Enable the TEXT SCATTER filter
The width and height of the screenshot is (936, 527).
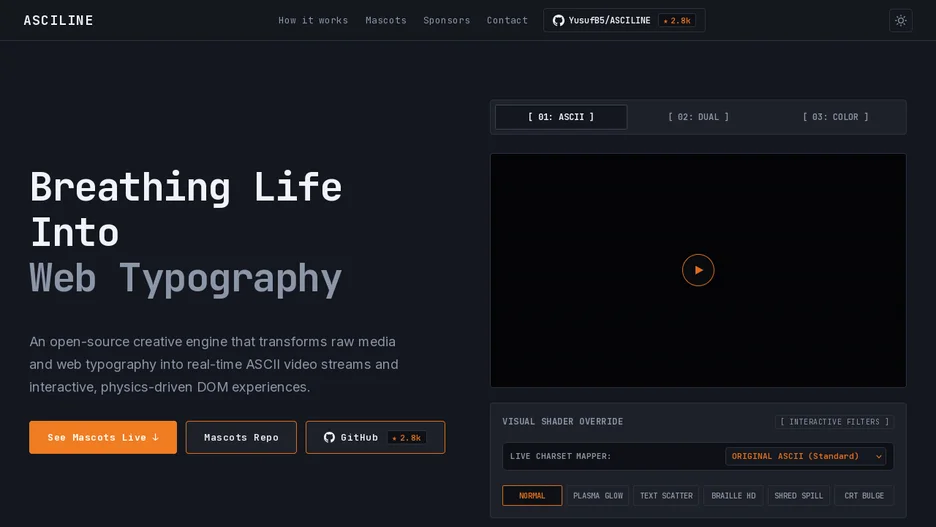(x=666, y=495)
